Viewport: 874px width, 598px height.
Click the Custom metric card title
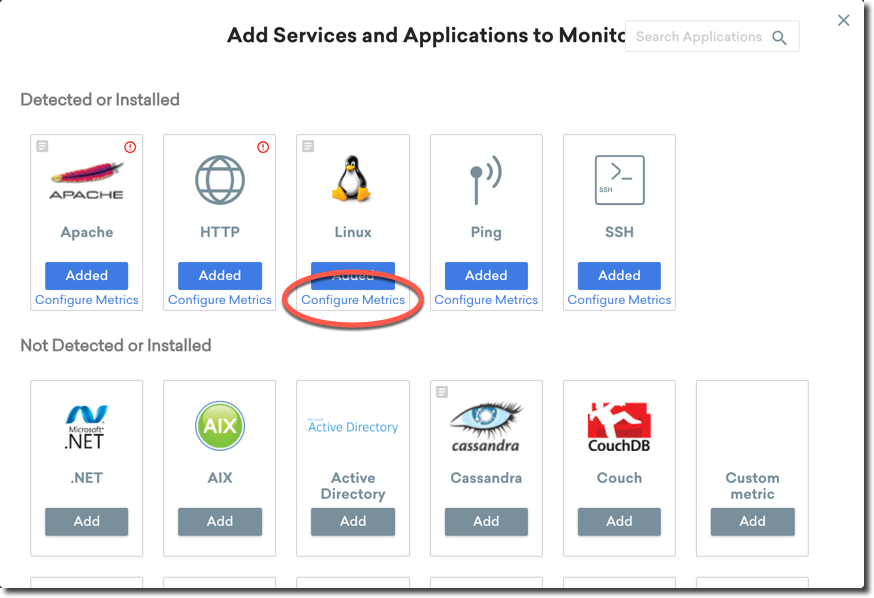pyautogui.click(x=752, y=486)
